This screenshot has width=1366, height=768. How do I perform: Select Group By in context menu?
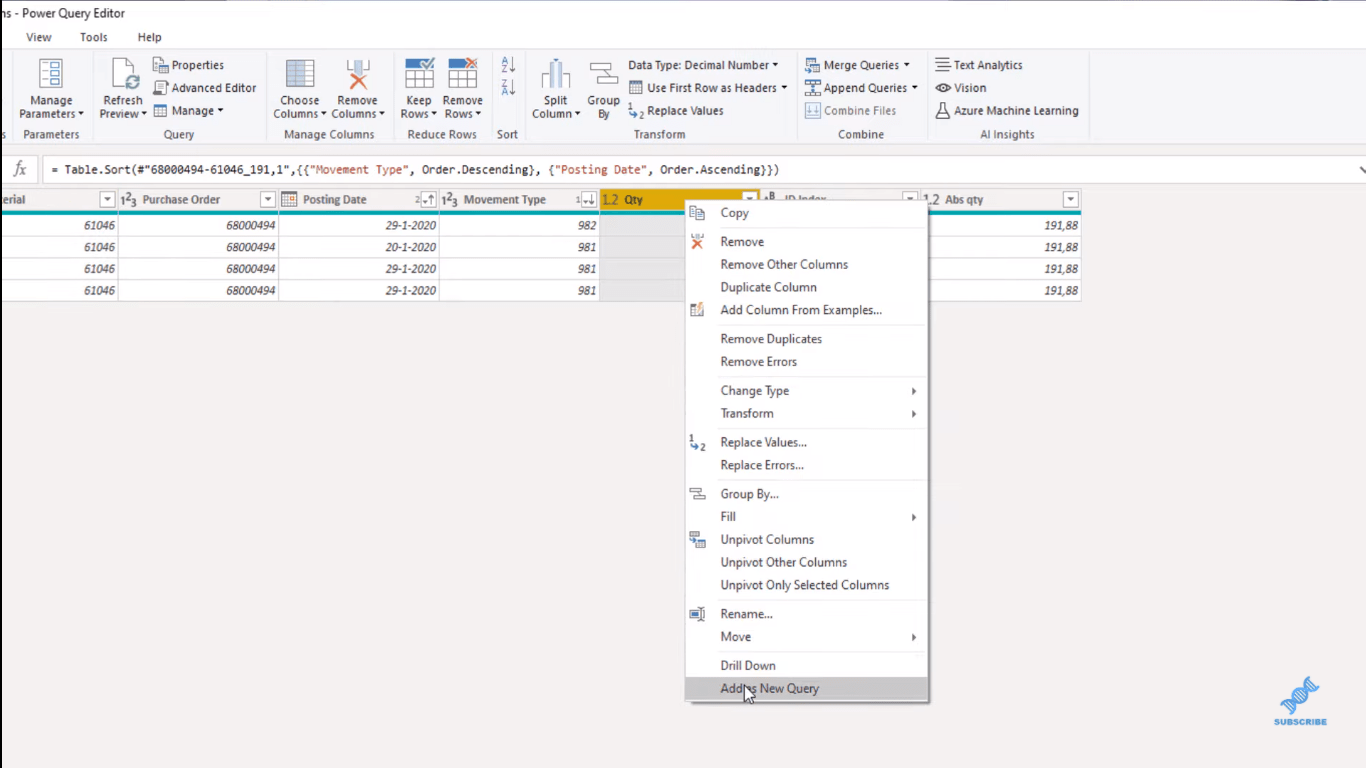click(x=807, y=495)
